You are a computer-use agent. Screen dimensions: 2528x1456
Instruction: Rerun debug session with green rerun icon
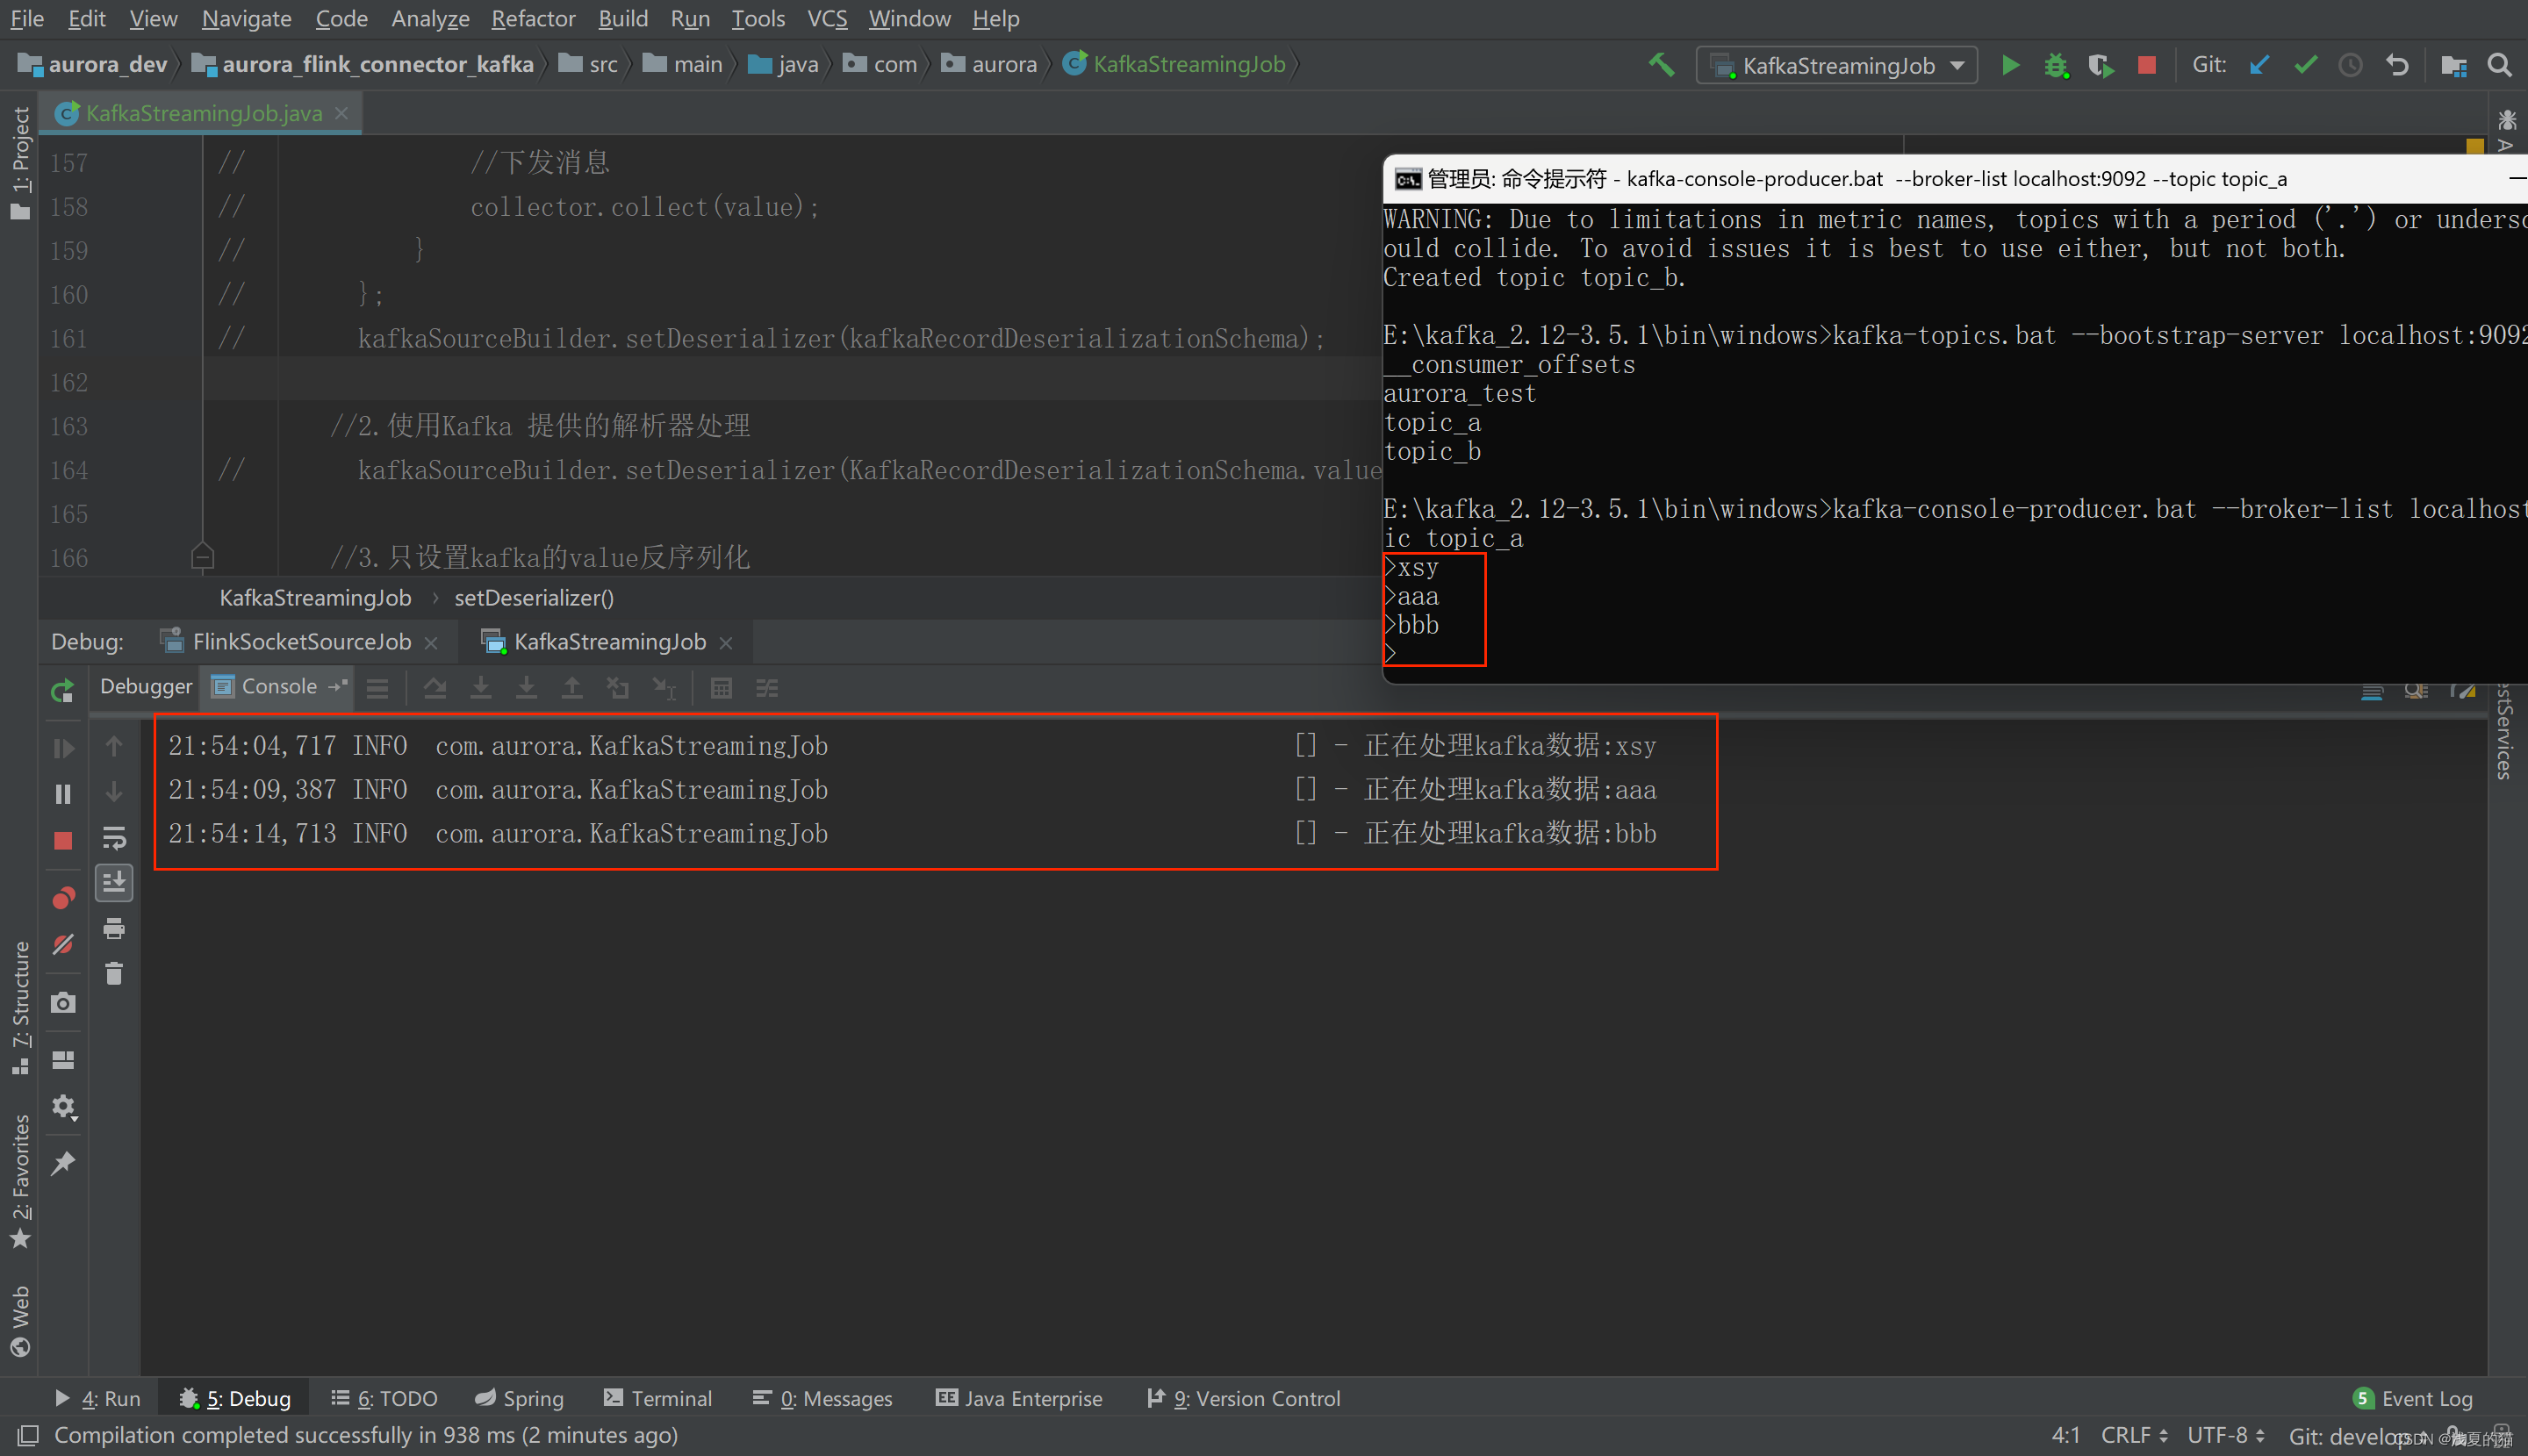click(x=62, y=690)
